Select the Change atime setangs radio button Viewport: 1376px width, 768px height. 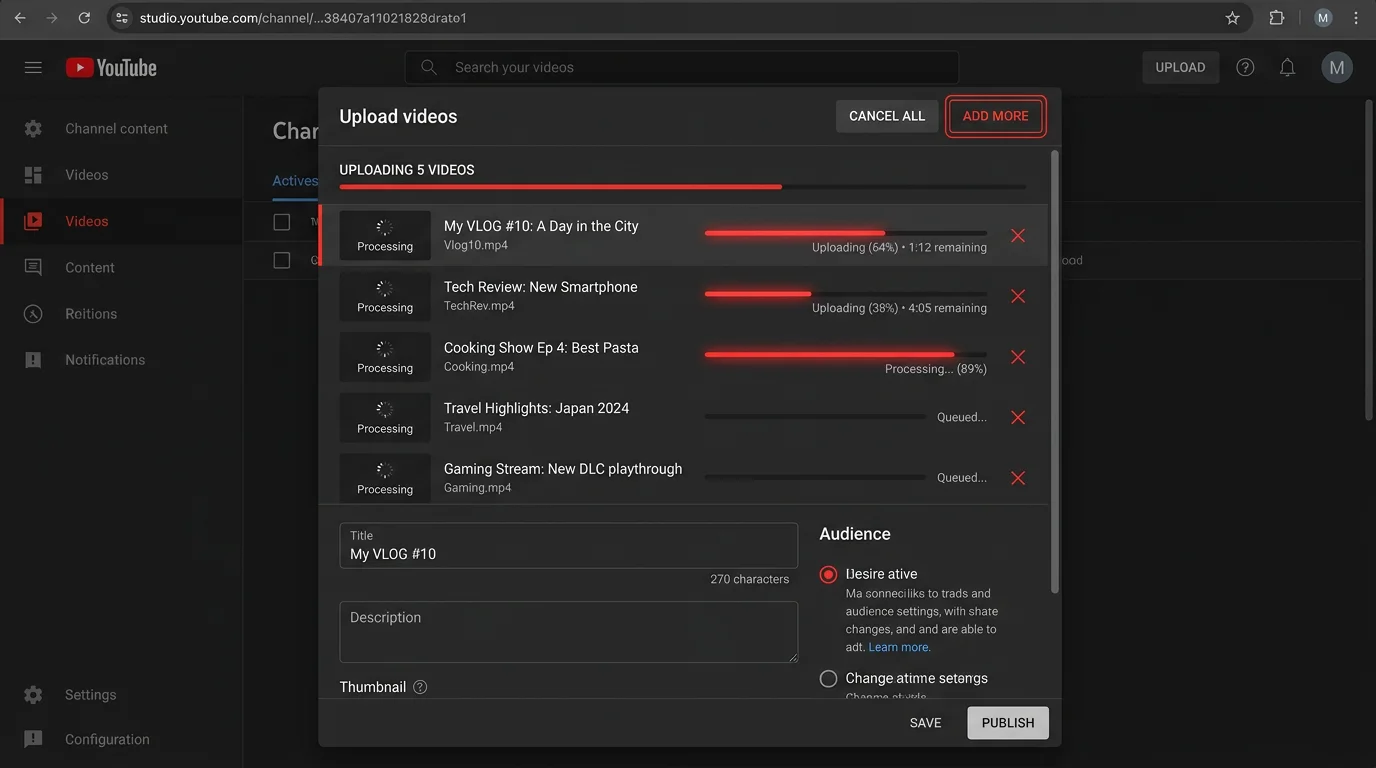(x=828, y=678)
